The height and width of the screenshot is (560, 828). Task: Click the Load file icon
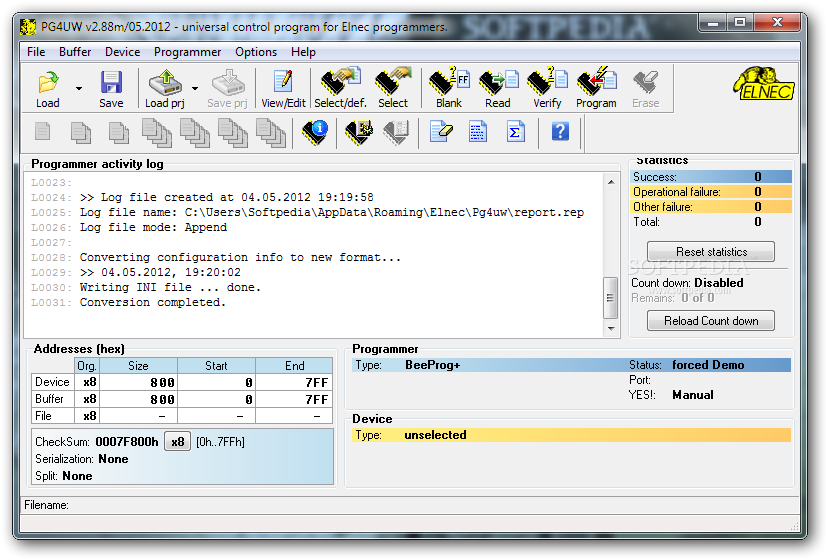(48, 89)
